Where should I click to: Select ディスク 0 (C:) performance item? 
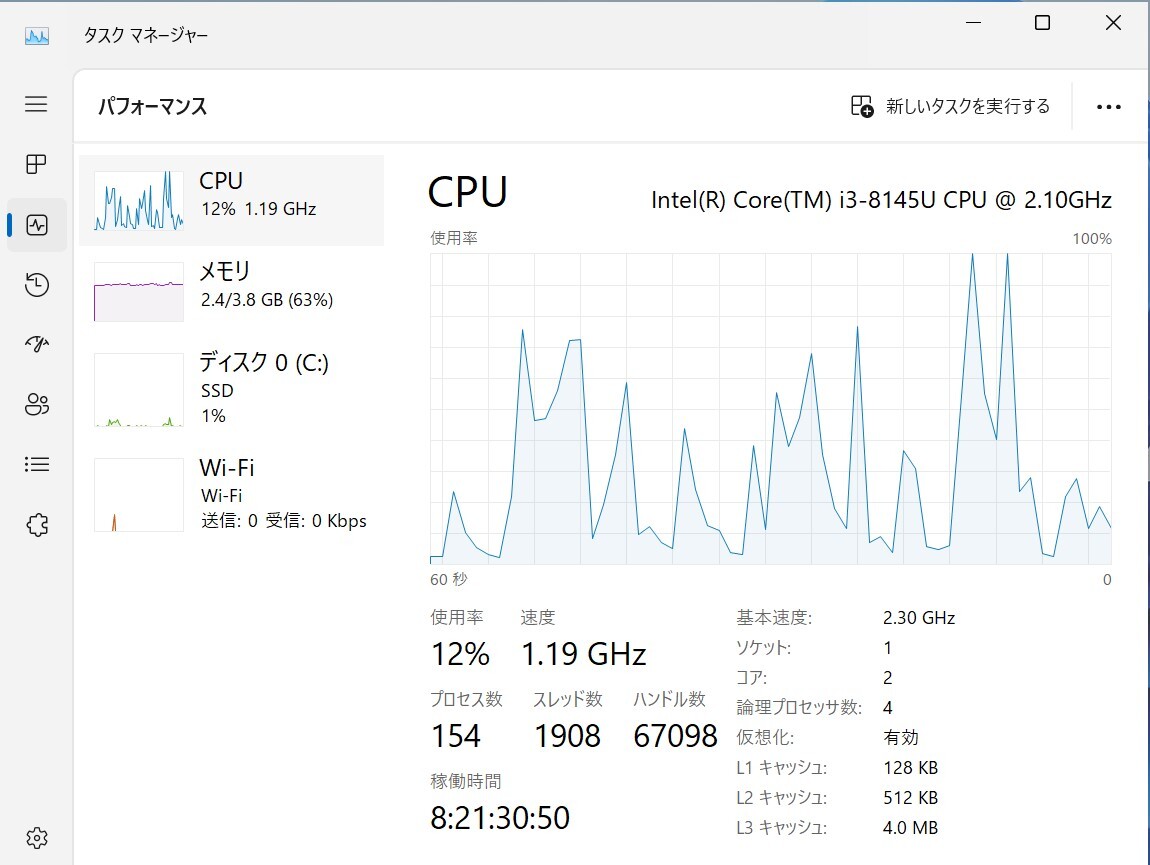click(232, 389)
